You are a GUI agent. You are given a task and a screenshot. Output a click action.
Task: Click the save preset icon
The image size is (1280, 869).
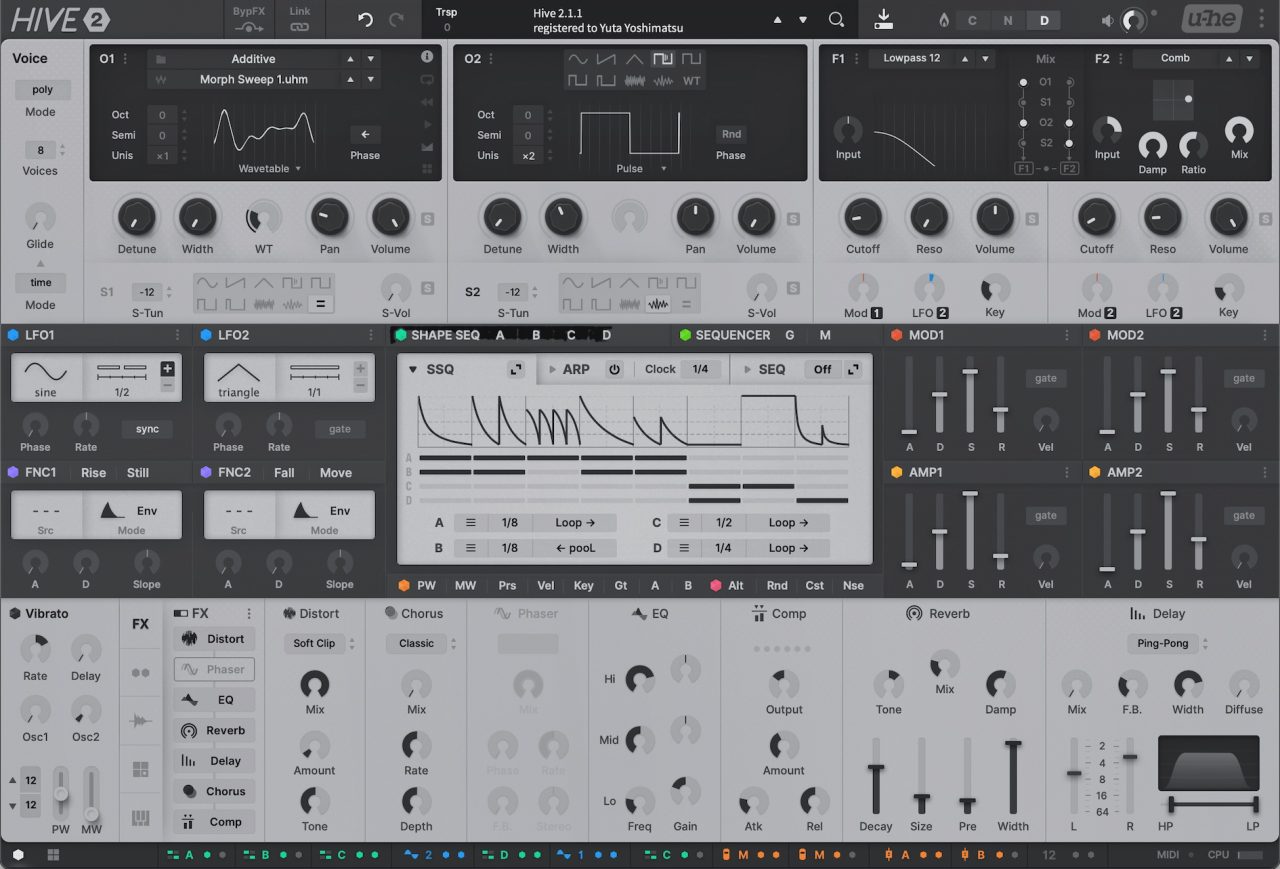(x=884, y=19)
